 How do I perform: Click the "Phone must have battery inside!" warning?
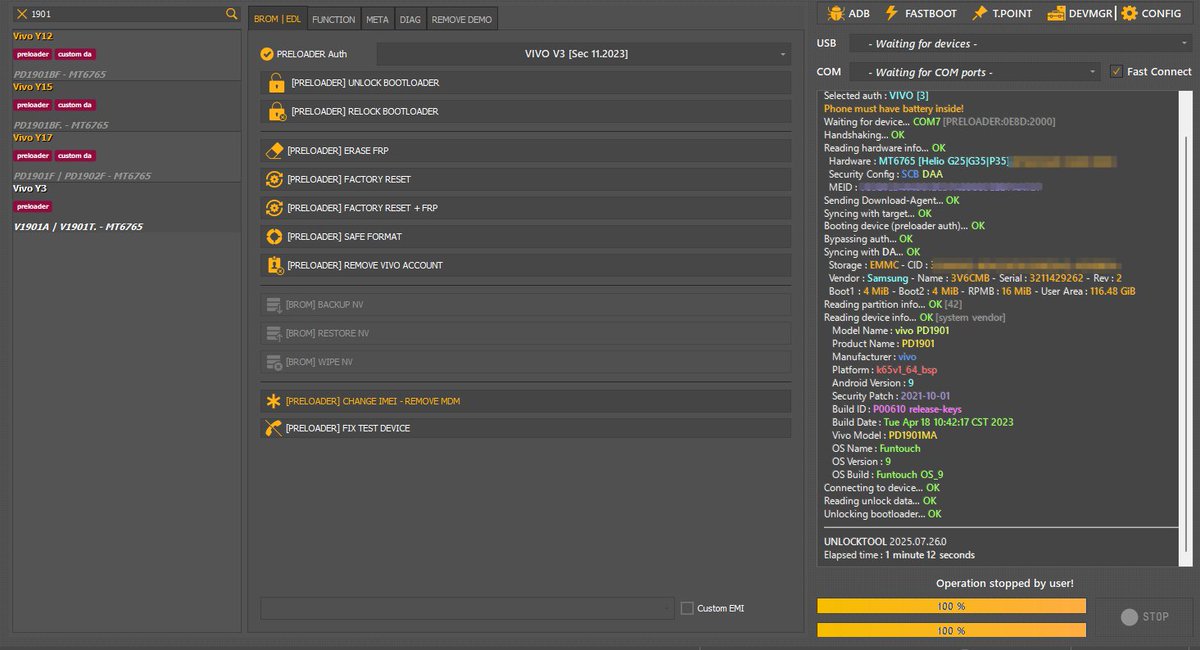pos(894,108)
